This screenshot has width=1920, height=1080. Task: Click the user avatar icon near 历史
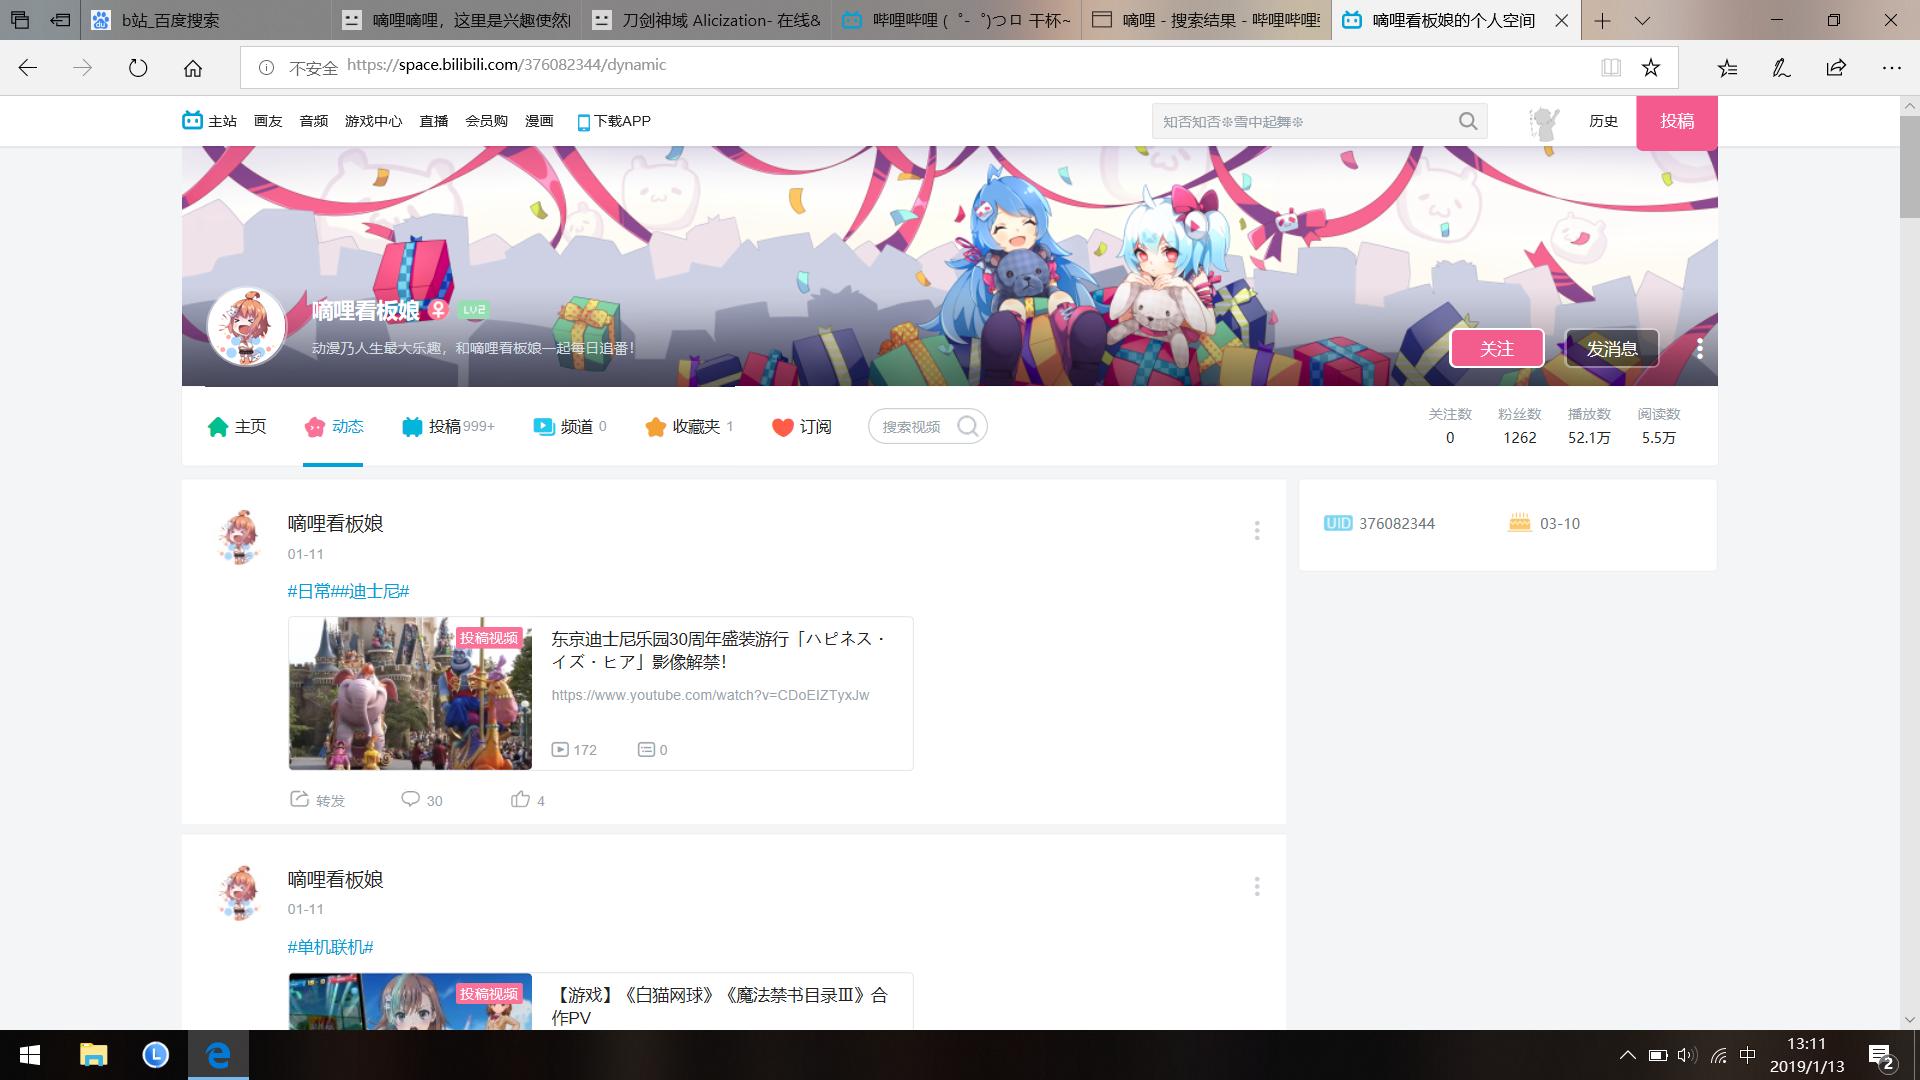1545,122
